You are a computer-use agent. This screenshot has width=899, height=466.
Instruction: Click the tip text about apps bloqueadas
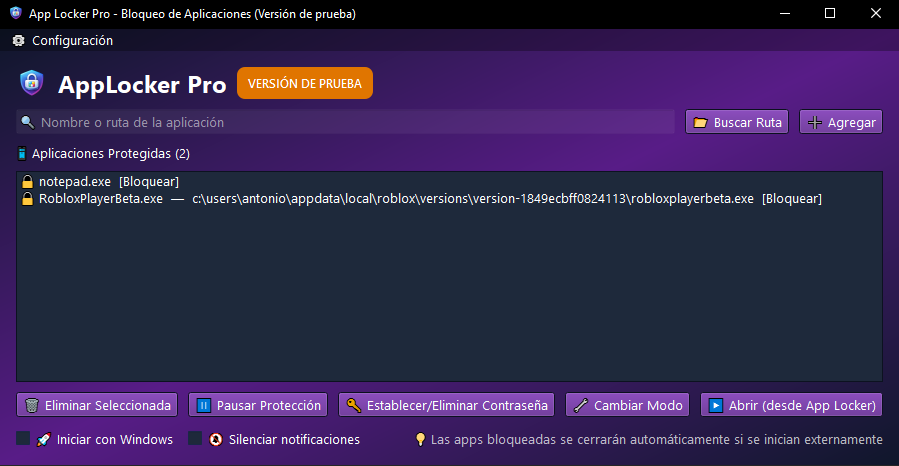[656, 440]
